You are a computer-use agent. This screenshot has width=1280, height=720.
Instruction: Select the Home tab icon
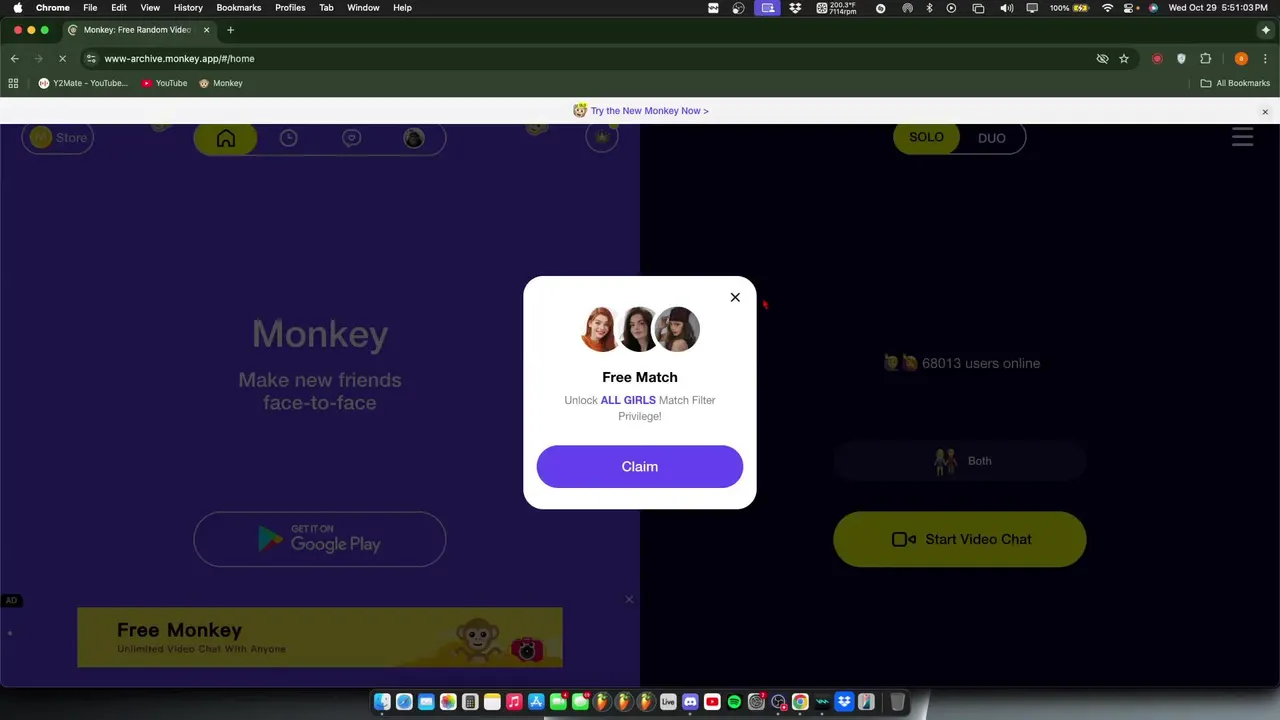[226, 139]
